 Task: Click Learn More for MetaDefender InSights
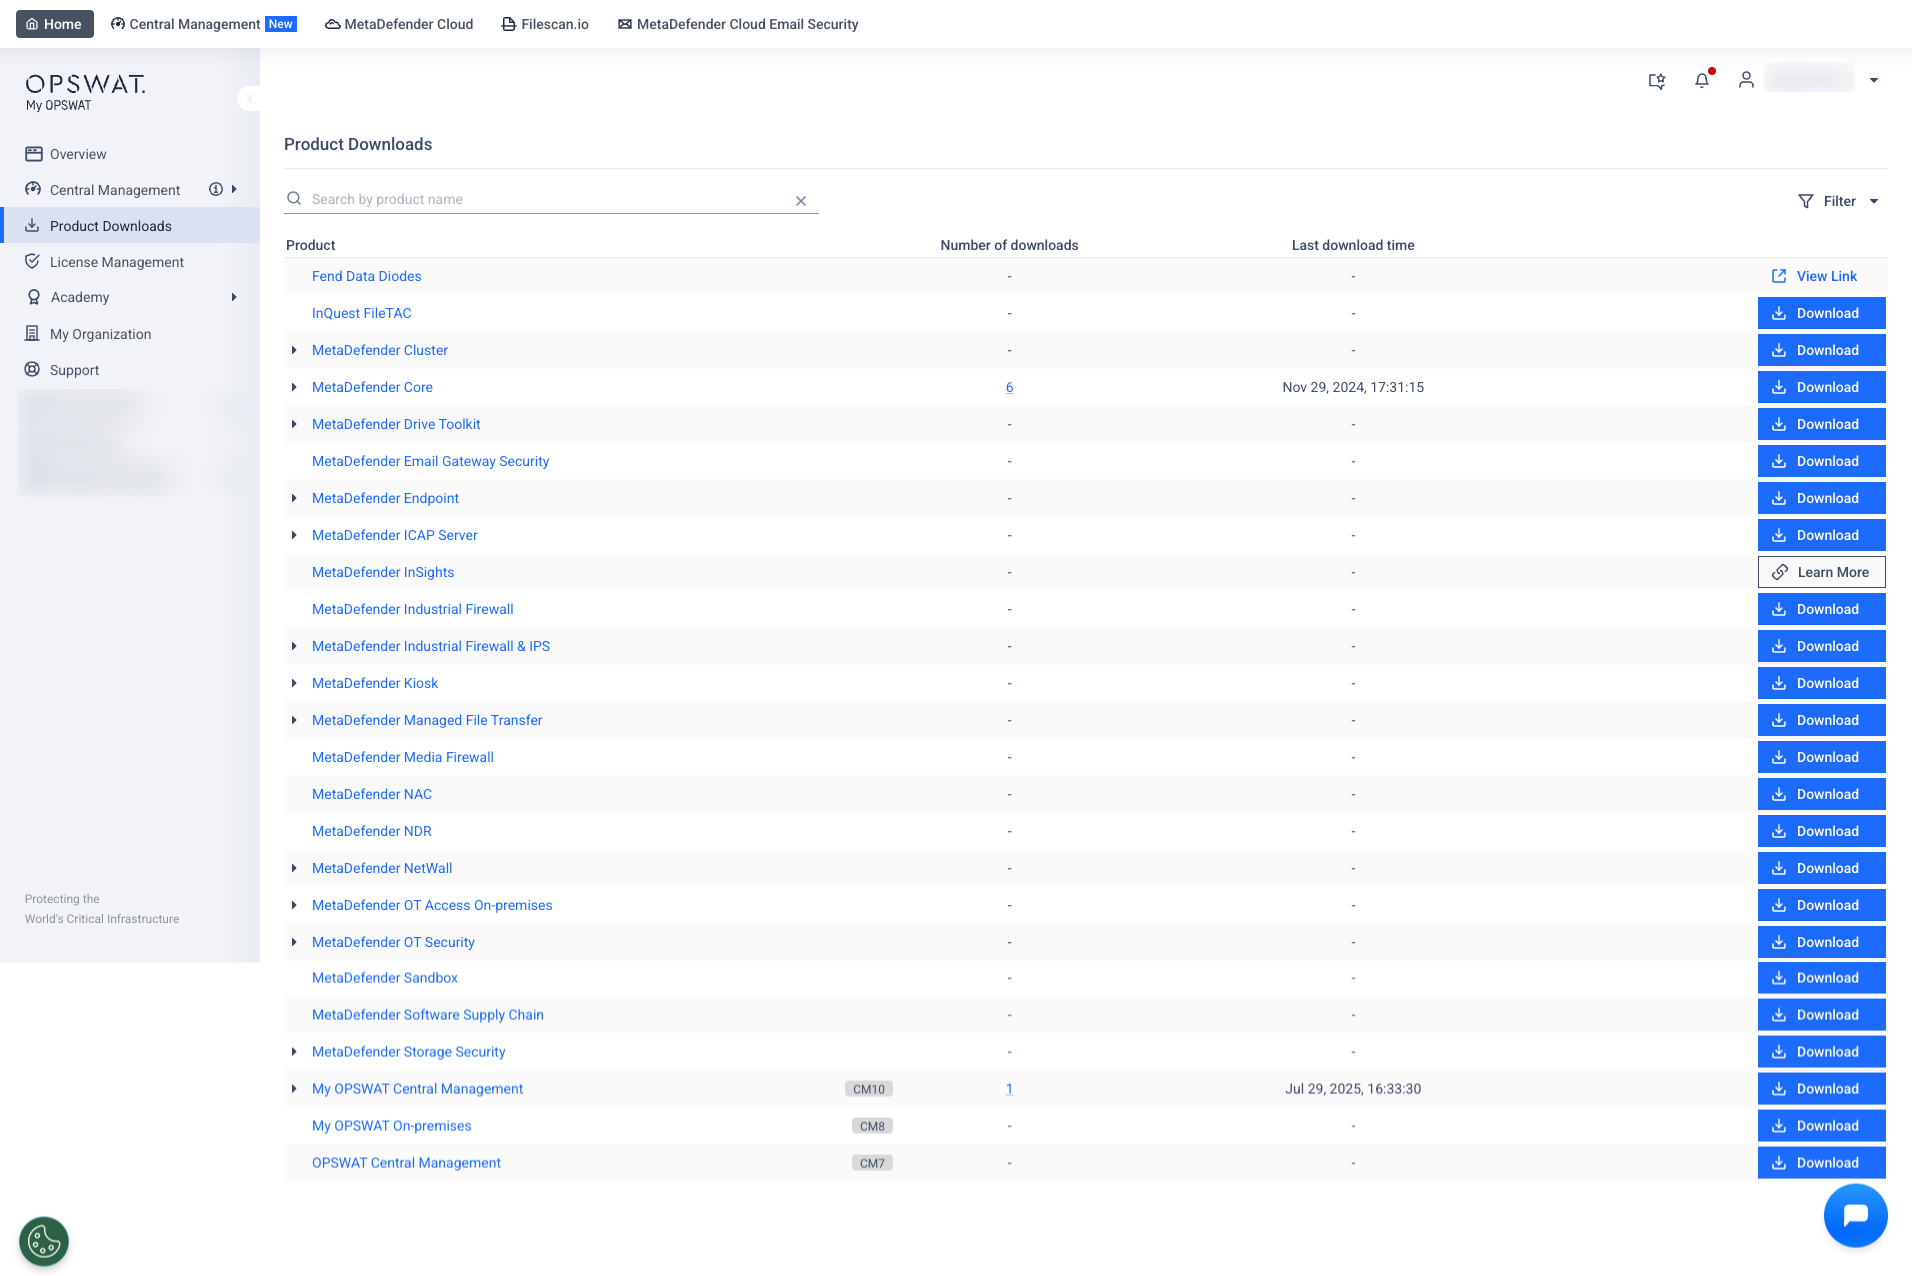coord(1821,572)
